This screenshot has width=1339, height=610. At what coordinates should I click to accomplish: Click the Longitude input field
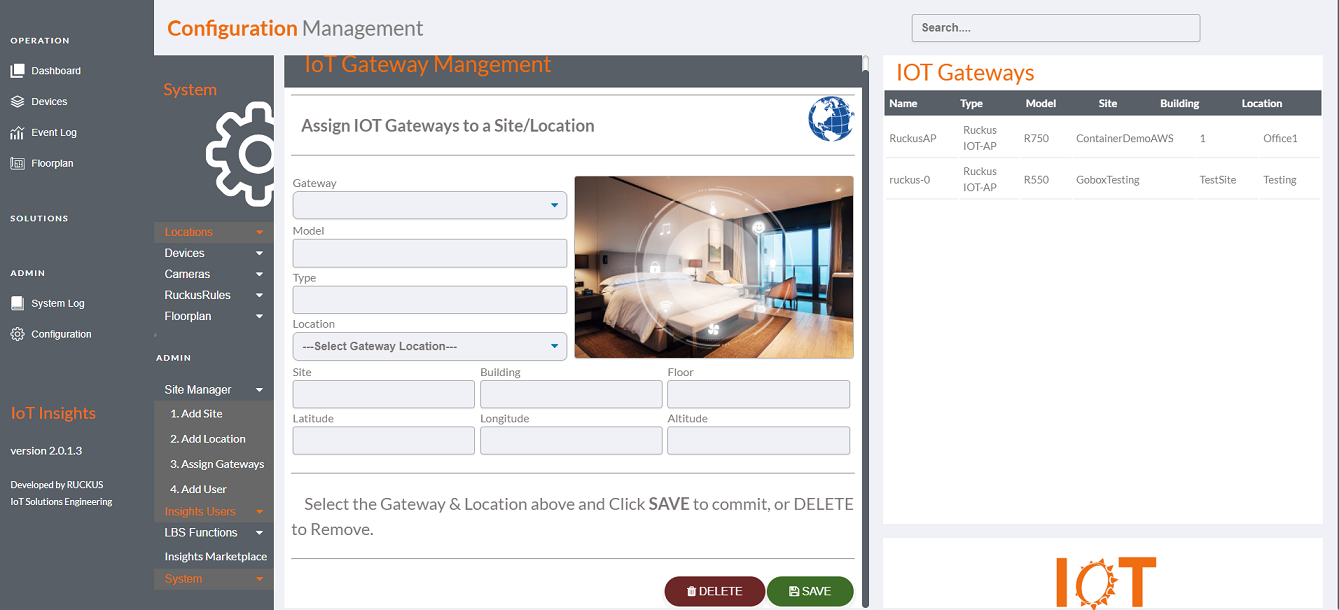click(x=571, y=441)
